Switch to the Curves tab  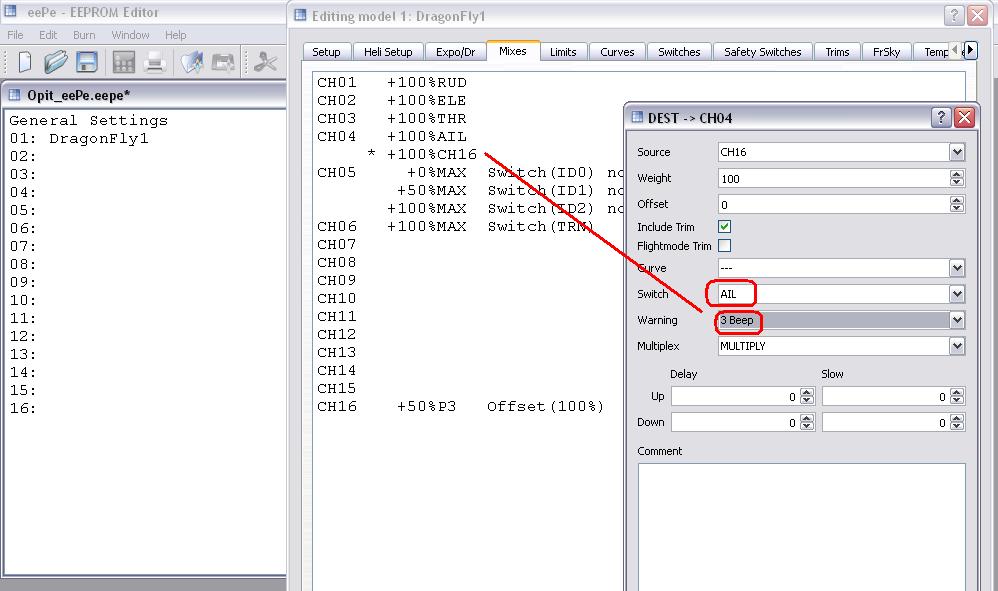point(617,52)
